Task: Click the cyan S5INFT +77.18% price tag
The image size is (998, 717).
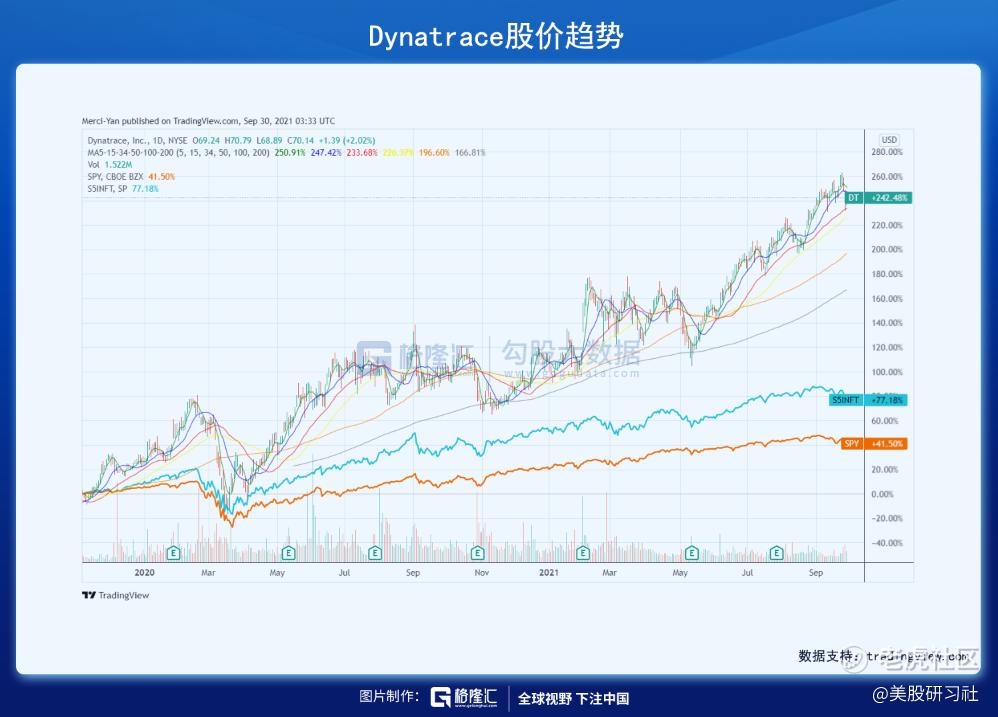Action: (x=868, y=400)
